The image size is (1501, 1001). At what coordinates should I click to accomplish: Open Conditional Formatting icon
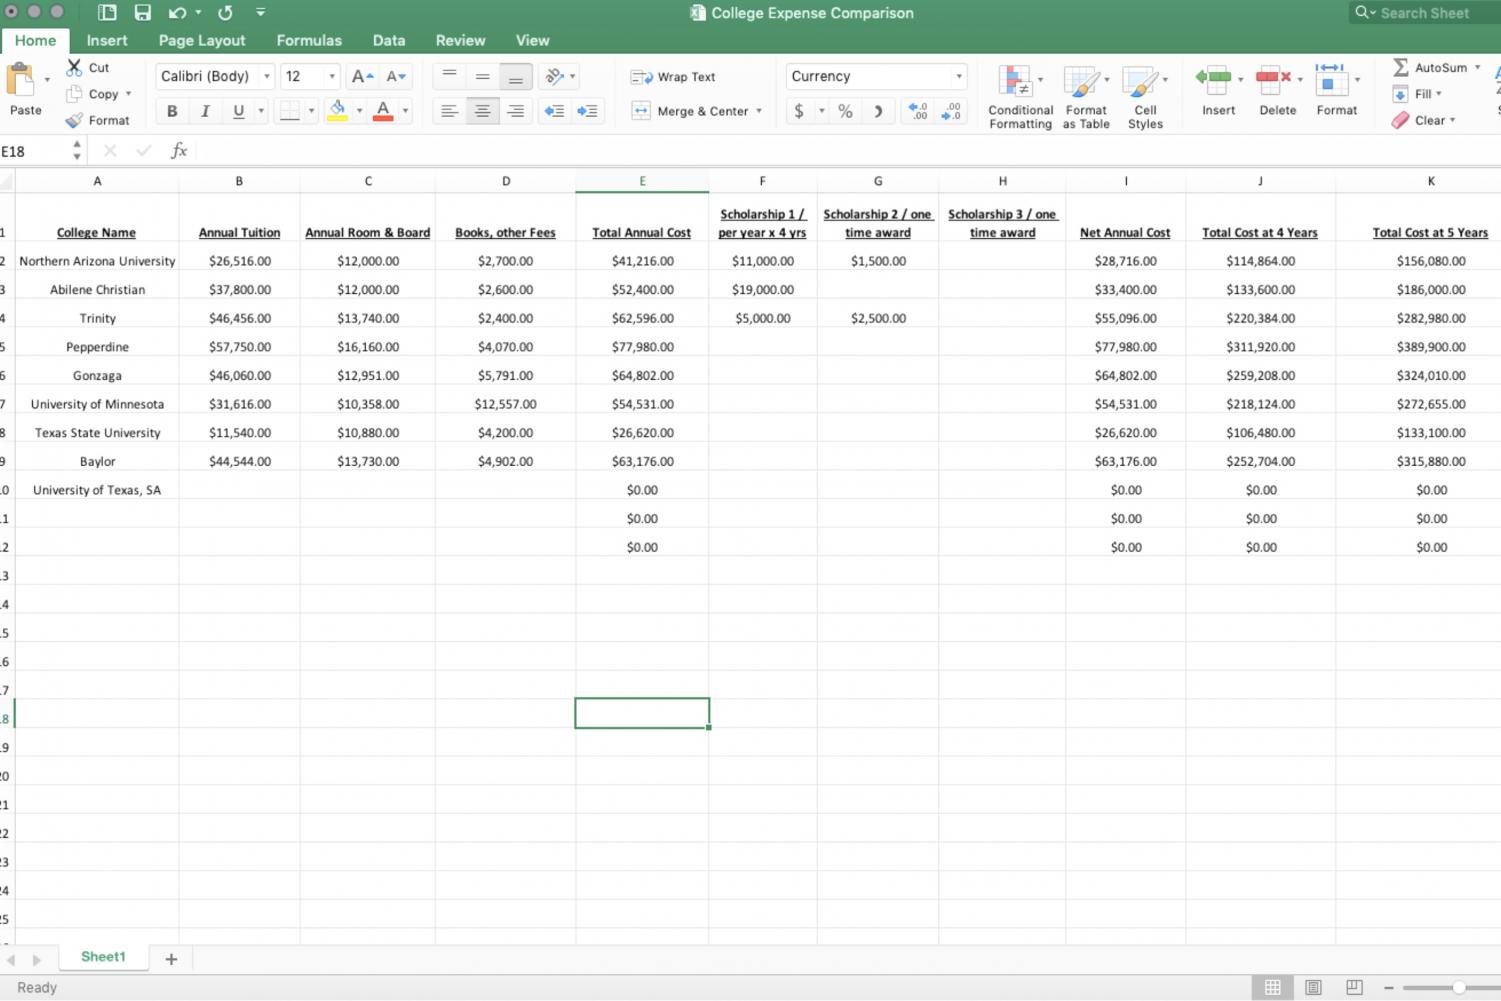click(x=1014, y=82)
